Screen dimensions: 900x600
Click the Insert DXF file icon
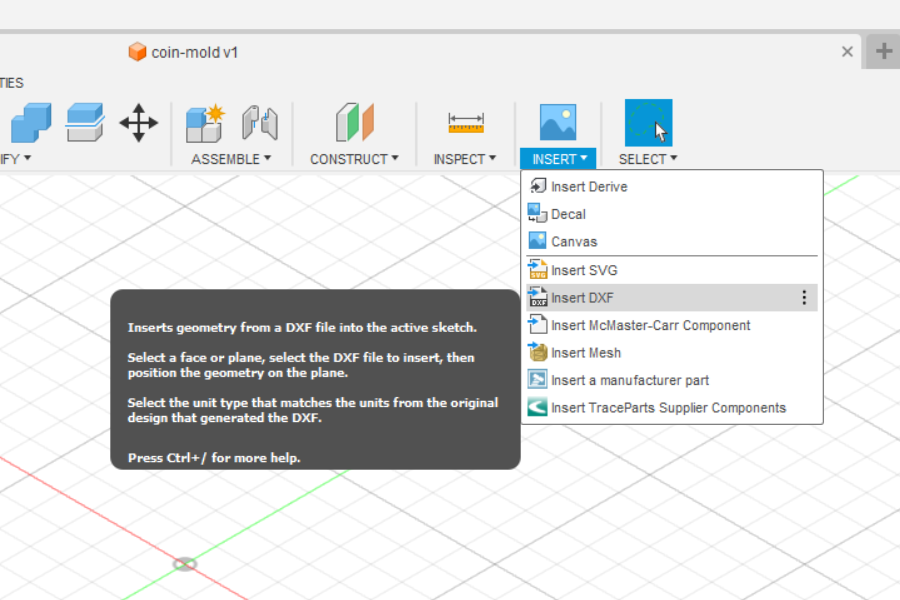(x=537, y=297)
